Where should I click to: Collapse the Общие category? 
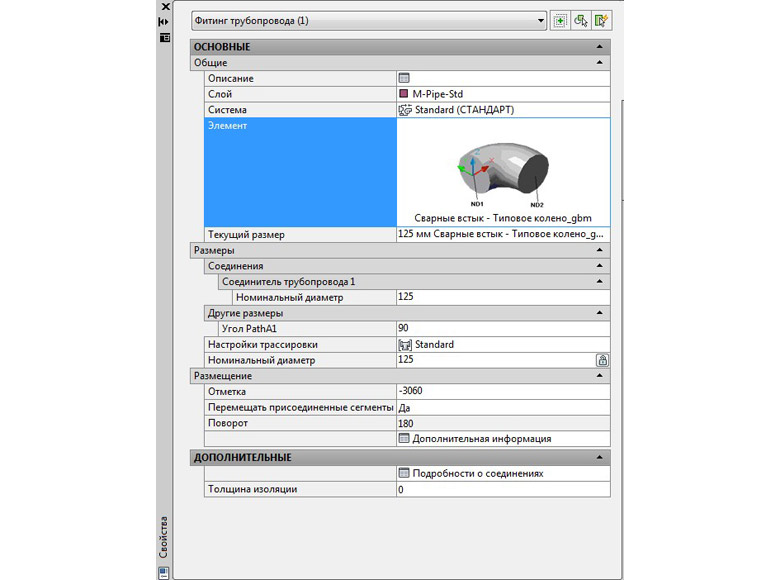(599, 63)
